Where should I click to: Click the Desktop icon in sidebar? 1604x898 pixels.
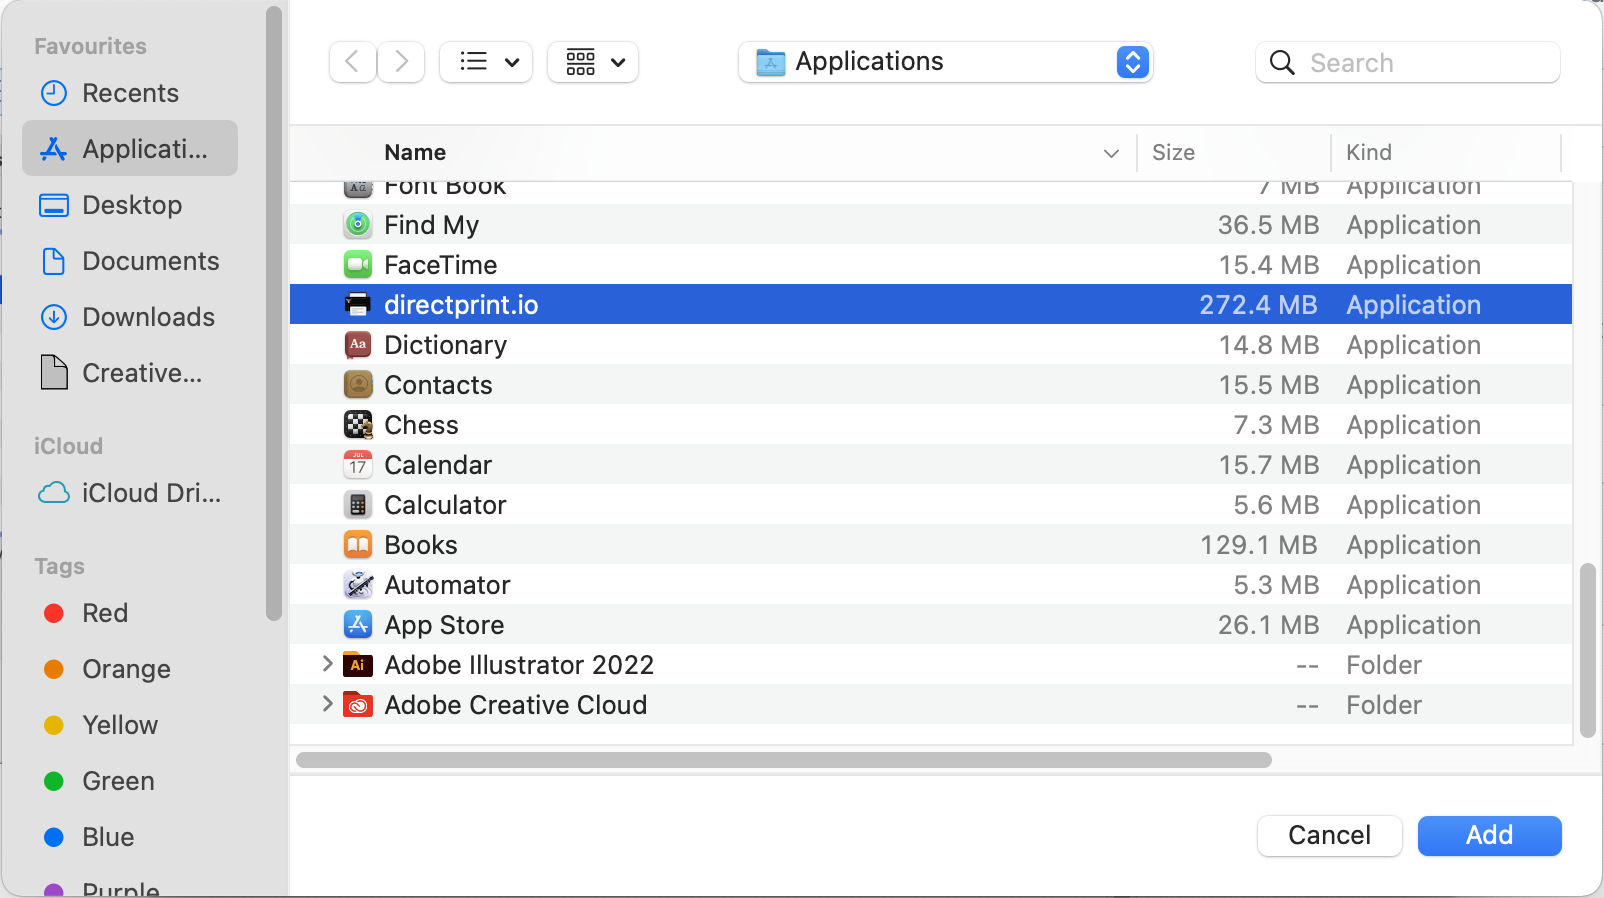click(x=54, y=205)
